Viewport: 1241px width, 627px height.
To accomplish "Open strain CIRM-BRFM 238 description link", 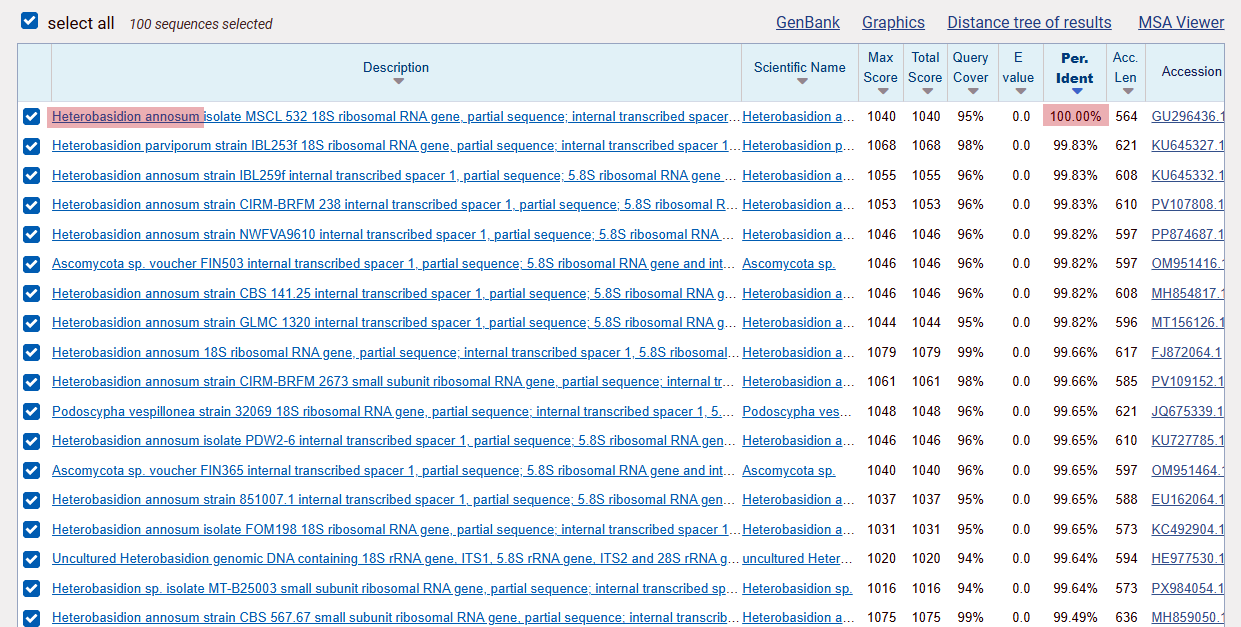I will 395,205.
